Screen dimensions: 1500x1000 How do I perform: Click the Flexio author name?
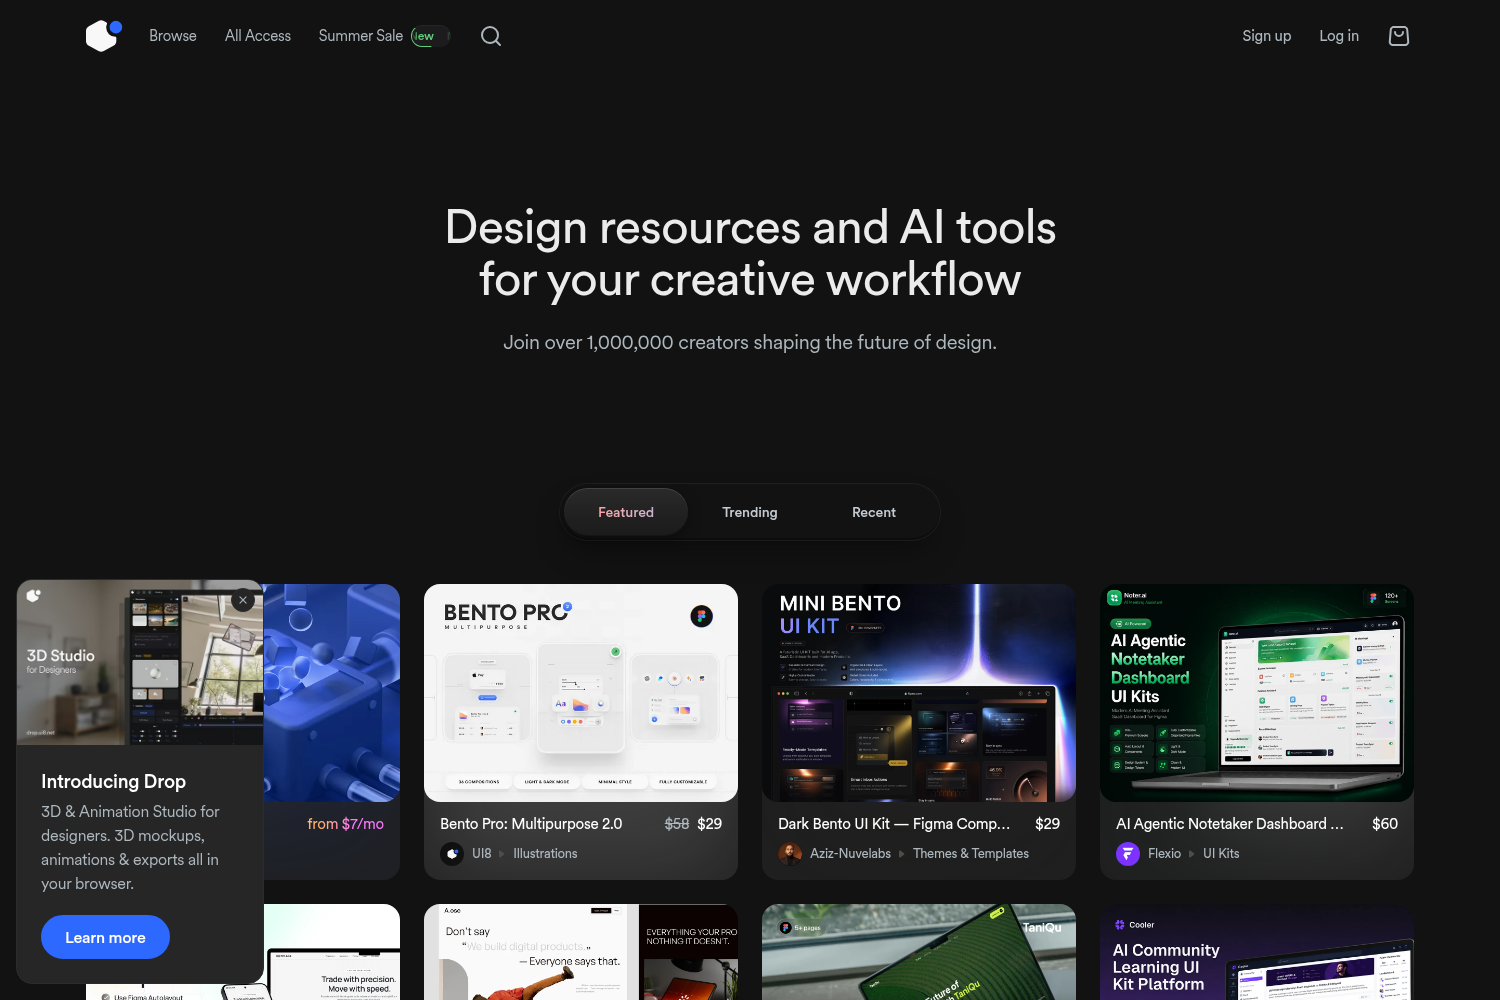tap(1164, 854)
